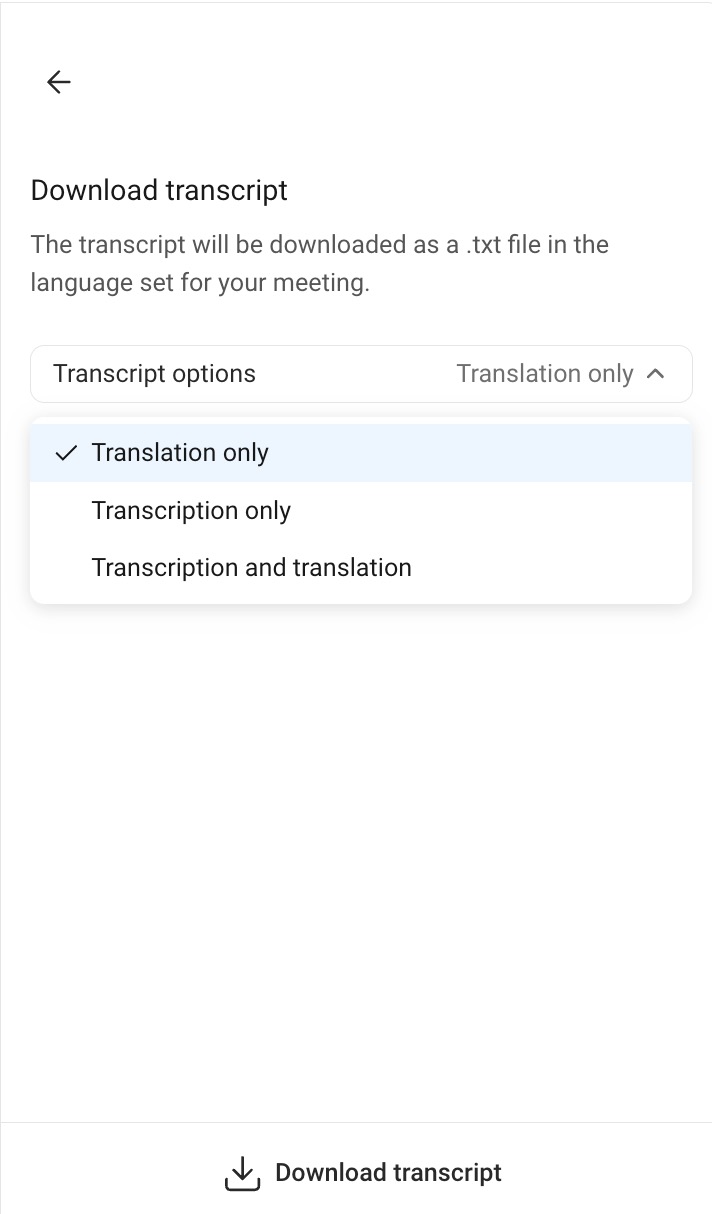Choose Transcription and translation option
The width and height of the screenshot is (712, 1214).
(251, 567)
